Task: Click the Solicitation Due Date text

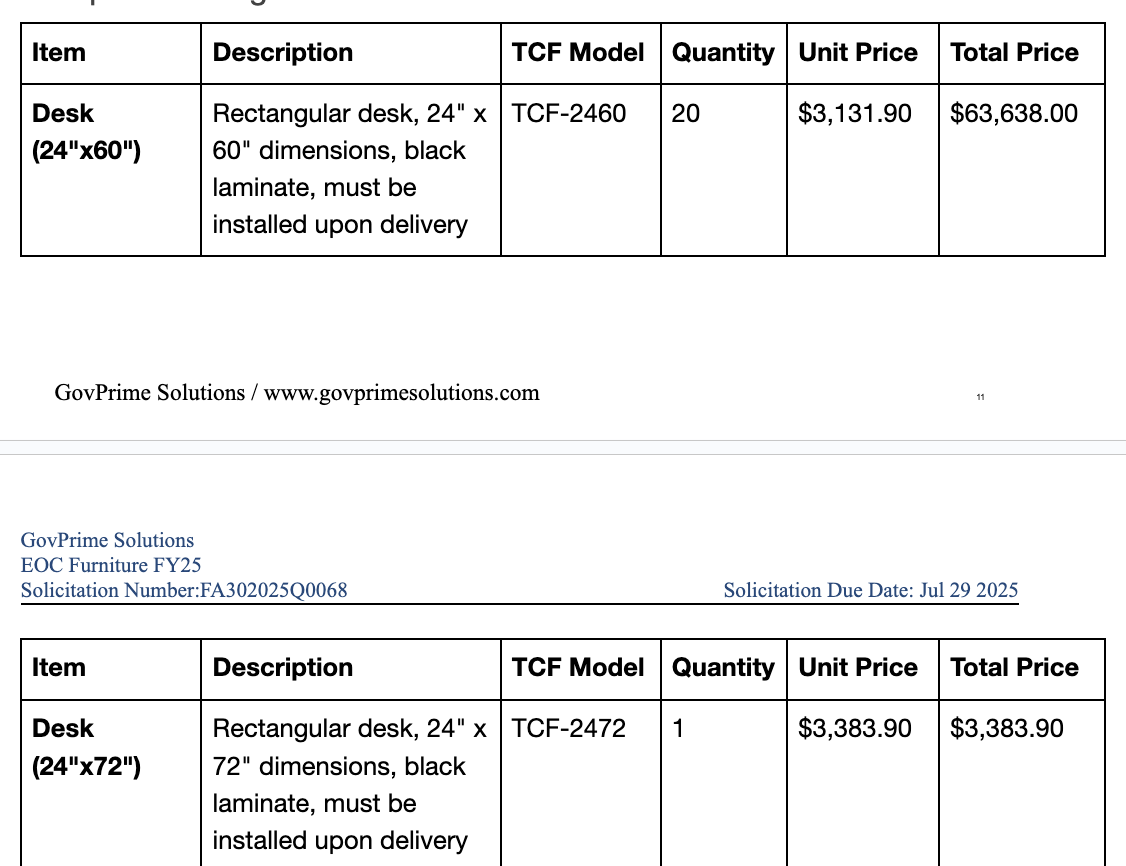Action: pos(870,590)
